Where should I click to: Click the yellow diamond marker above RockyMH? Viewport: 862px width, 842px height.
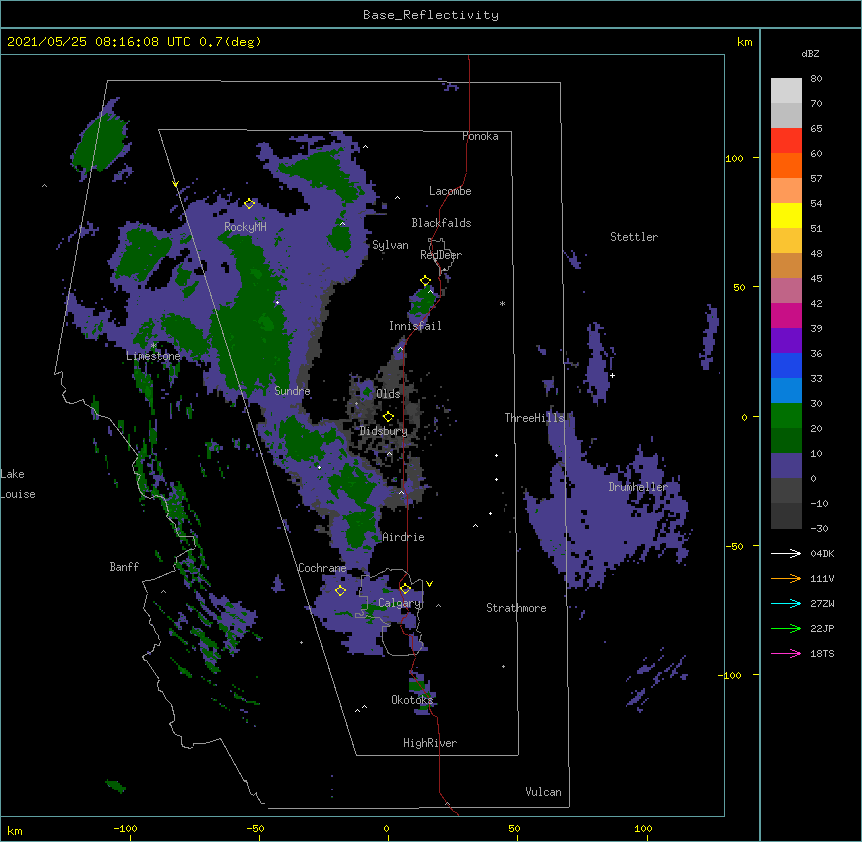(x=249, y=203)
